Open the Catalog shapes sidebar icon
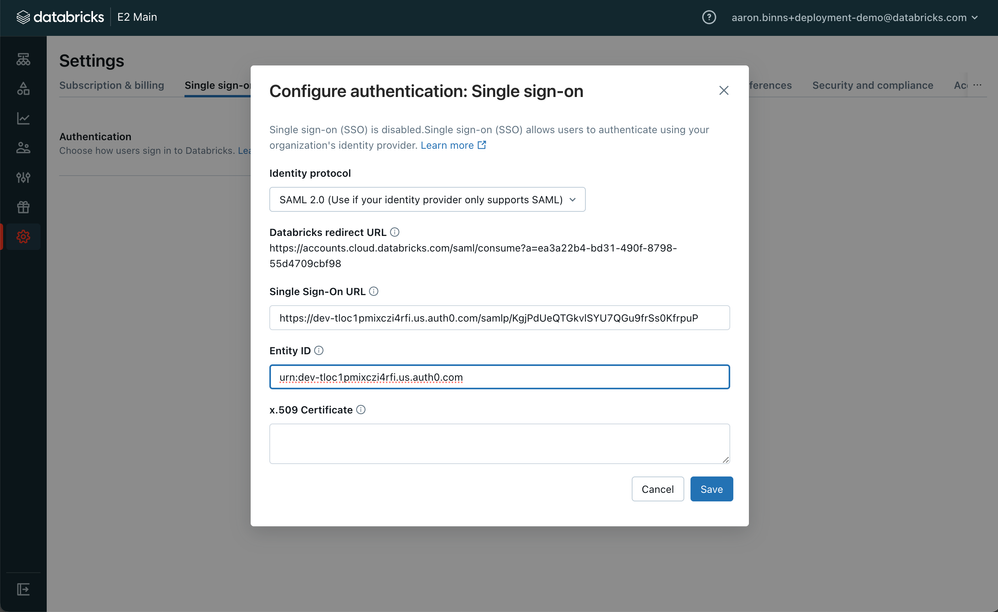Image resolution: width=998 pixels, height=612 pixels. click(x=23, y=89)
